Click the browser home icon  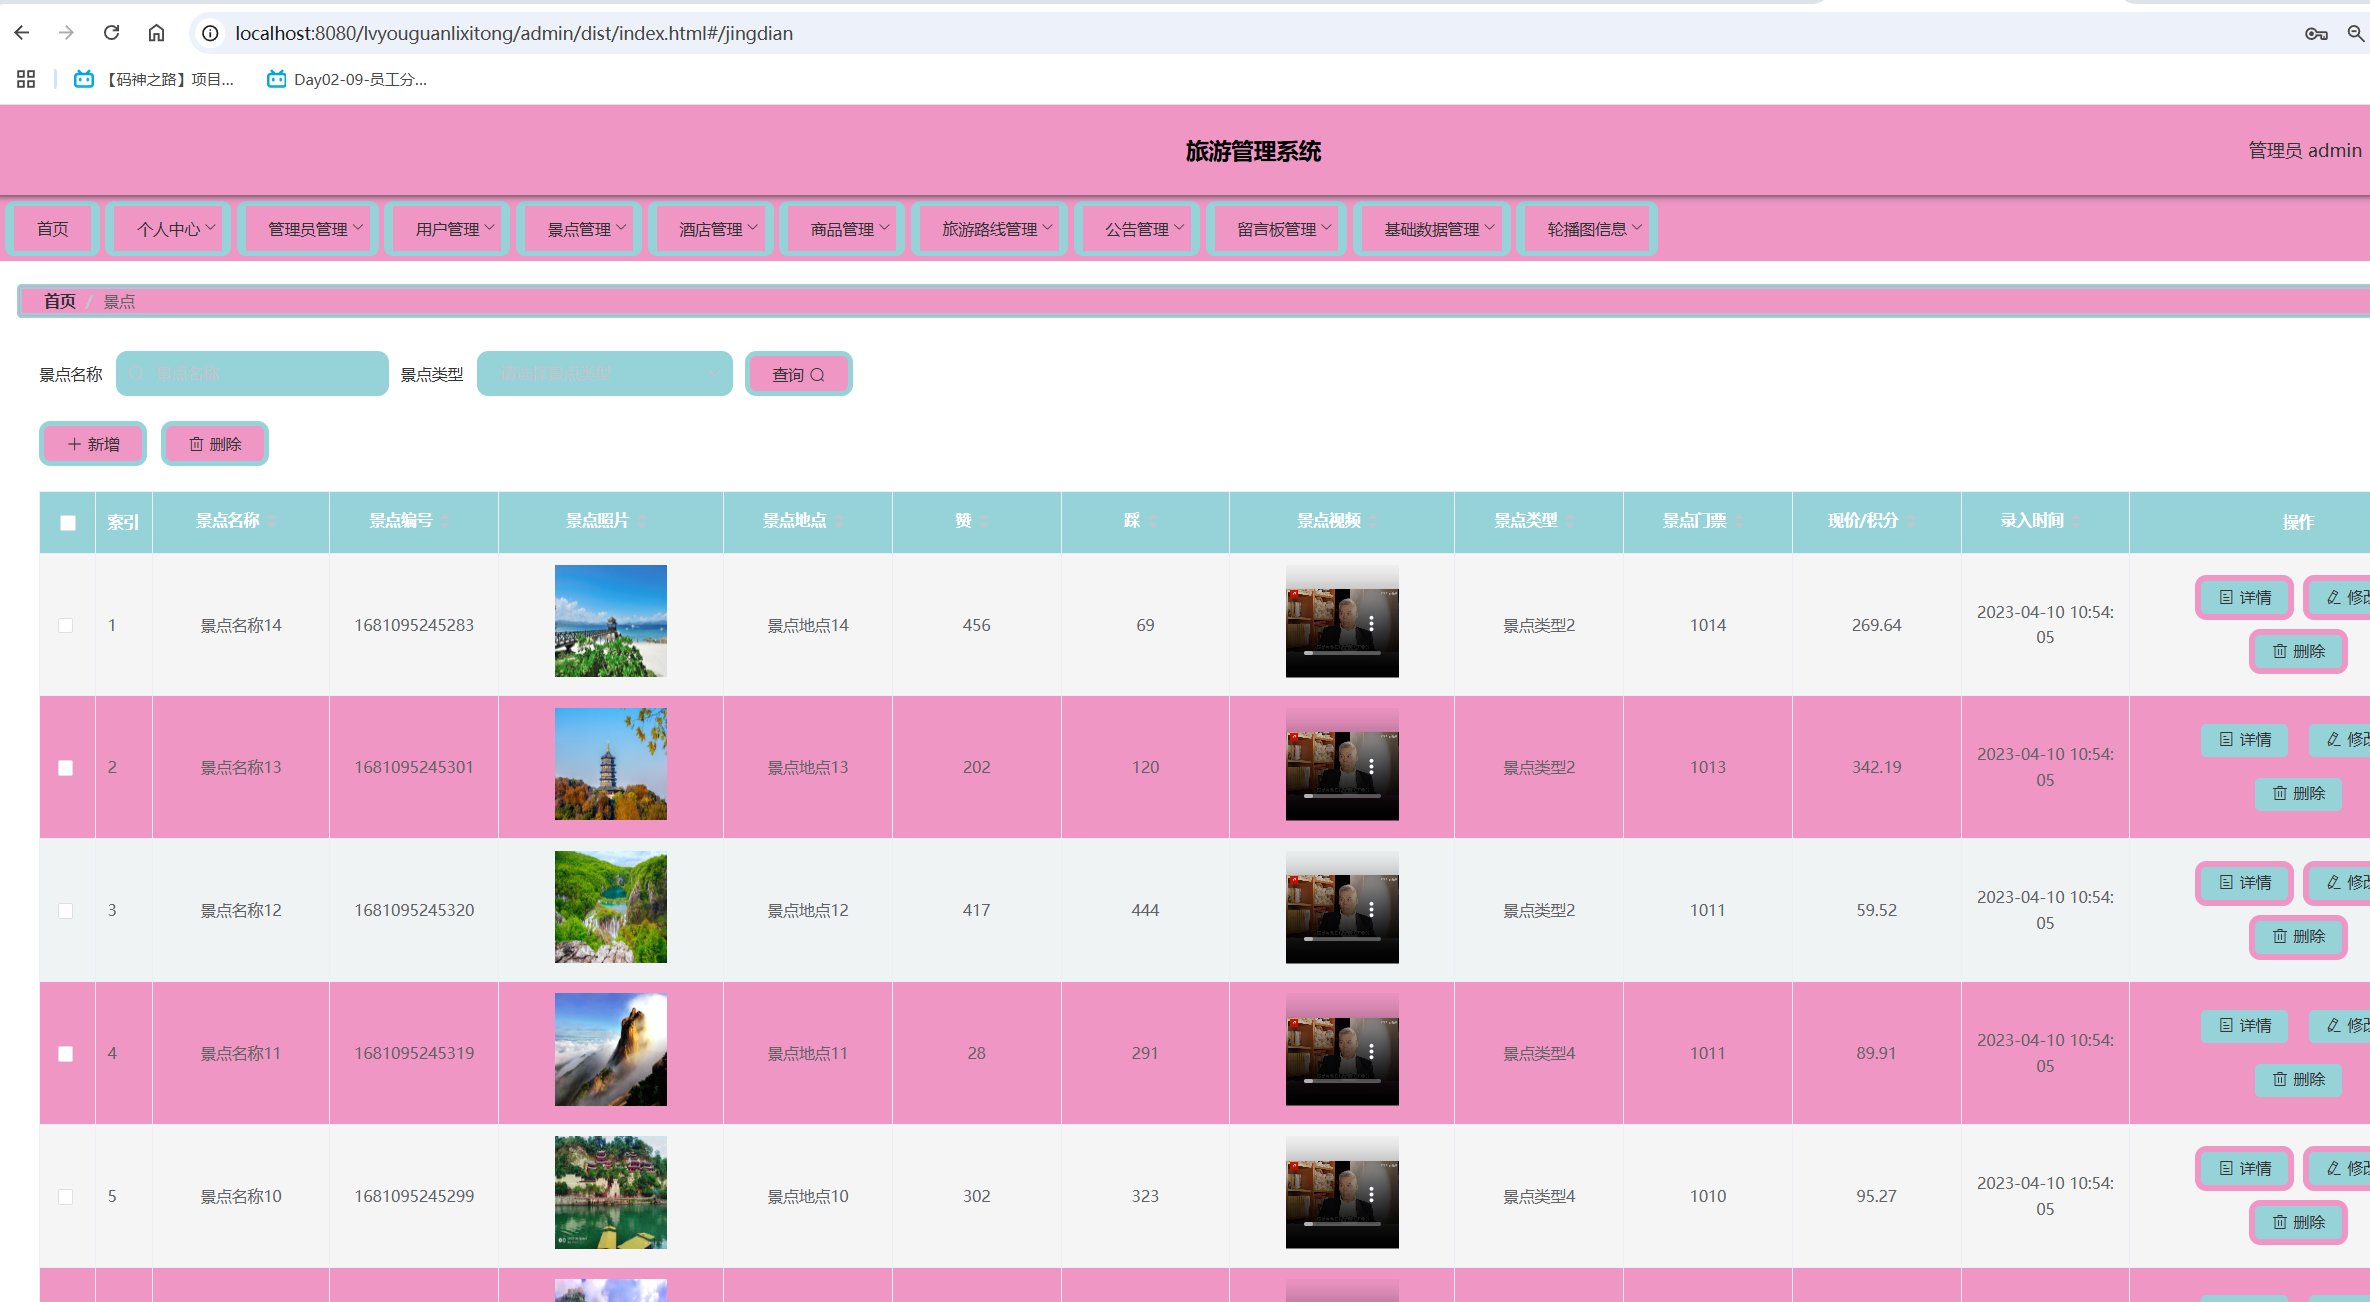[x=156, y=33]
